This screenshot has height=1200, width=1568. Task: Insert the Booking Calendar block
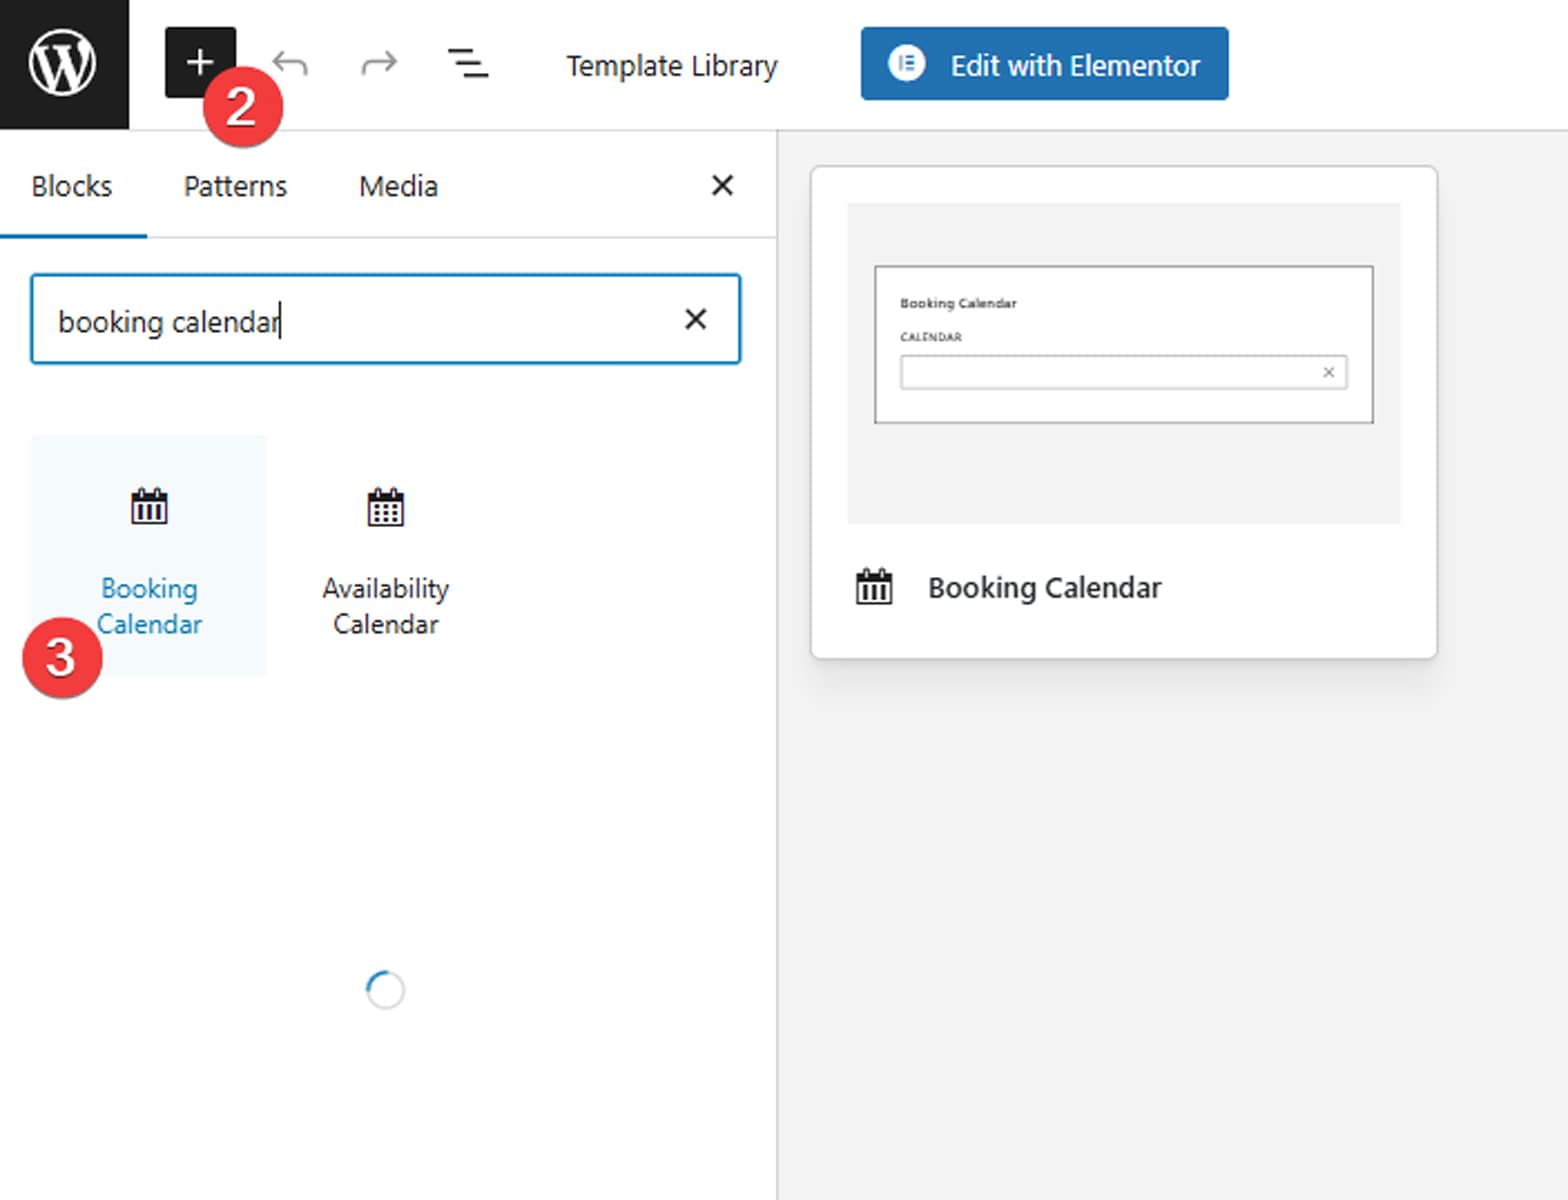(149, 556)
